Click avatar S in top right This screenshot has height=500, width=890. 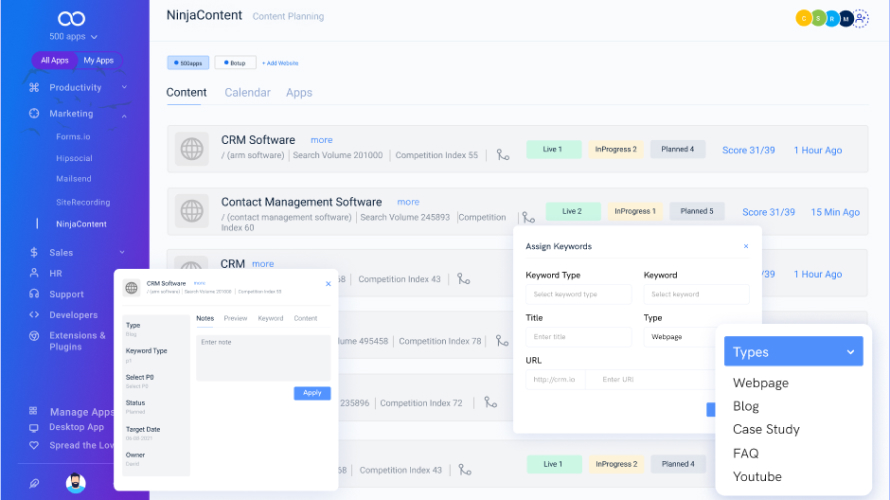click(818, 18)
